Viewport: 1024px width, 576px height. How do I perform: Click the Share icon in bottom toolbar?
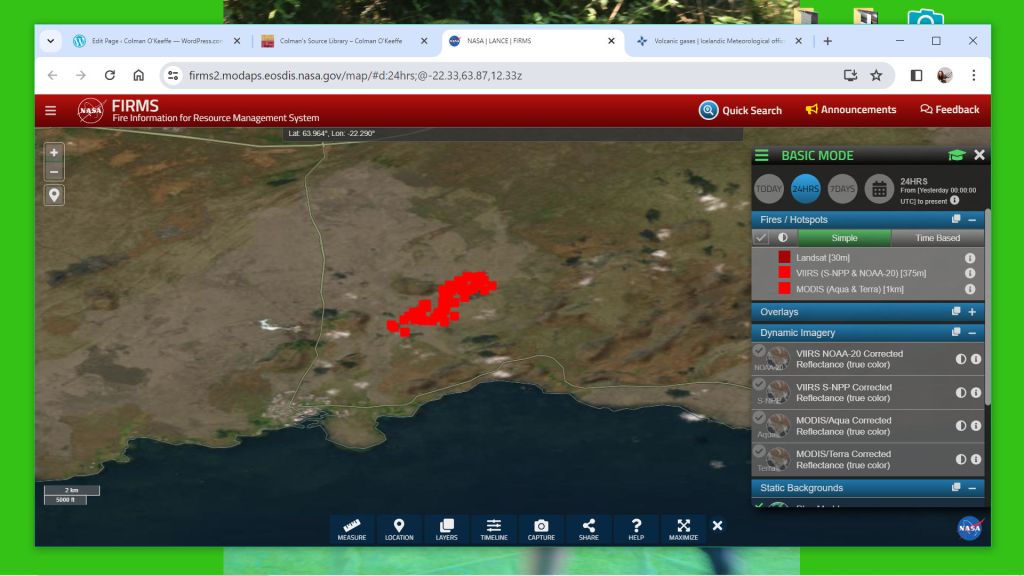(588, 528)
